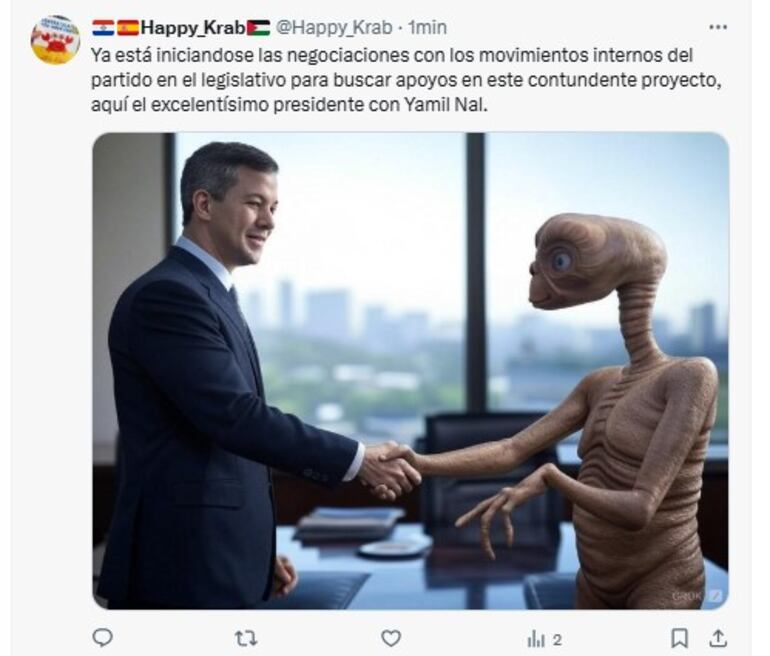Click the view count number 2
The height and width of the screenshot is (656, 770).
557,640
